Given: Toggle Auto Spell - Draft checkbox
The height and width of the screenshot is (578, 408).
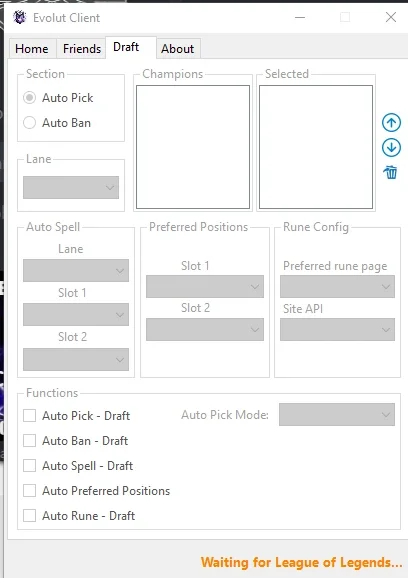Looking at the screenshot, I should coord(29,466).
